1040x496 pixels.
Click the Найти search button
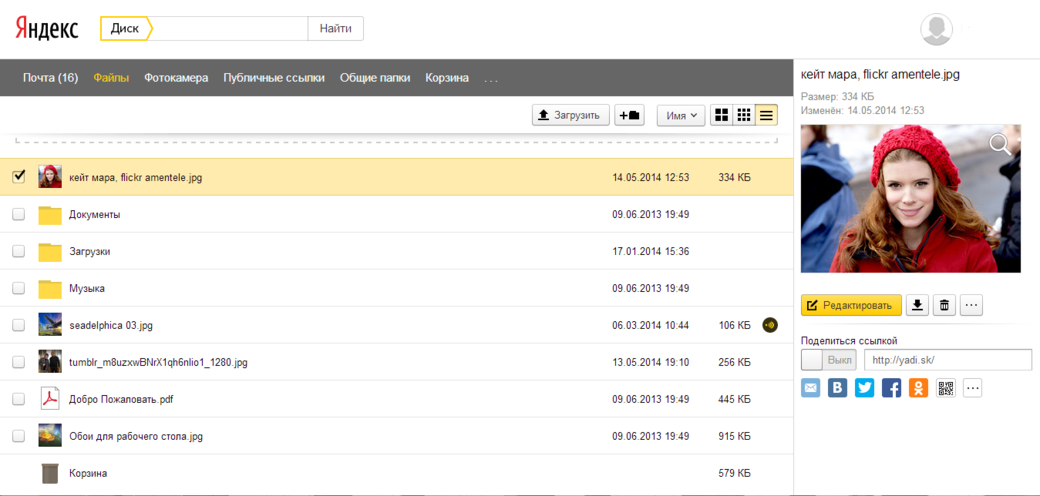pos(336,29)
